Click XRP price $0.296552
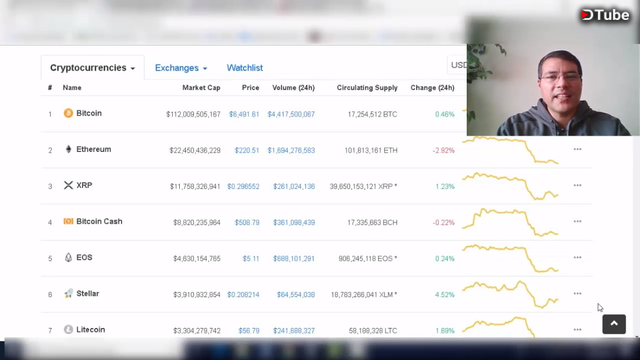This screenshot has height=360, width=640. pyautogui.click(x=243, y=187)
